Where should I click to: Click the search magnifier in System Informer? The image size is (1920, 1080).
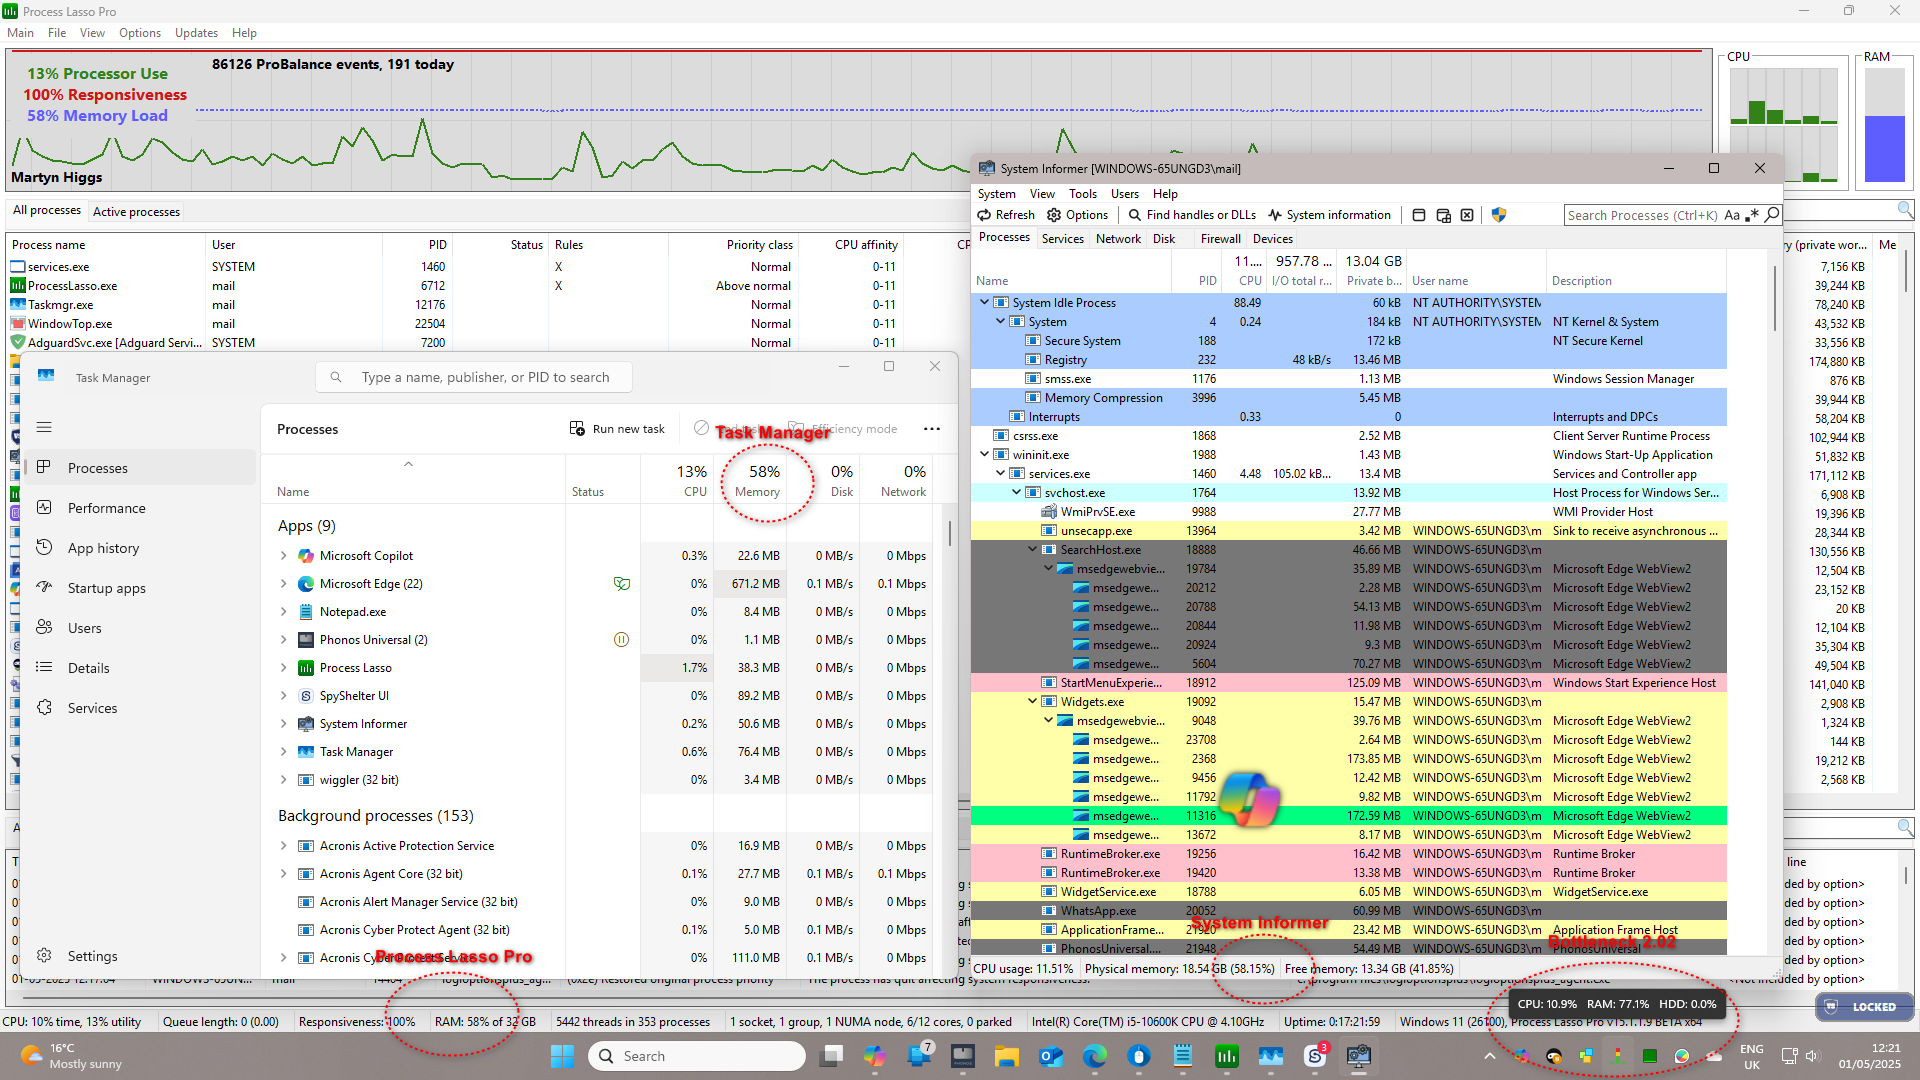point(1772,215)
